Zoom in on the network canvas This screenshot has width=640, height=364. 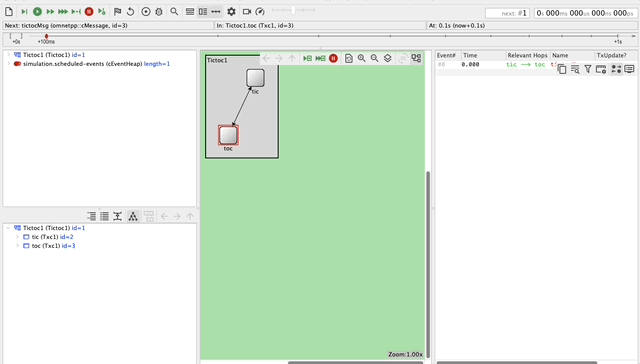click(362, 58)
